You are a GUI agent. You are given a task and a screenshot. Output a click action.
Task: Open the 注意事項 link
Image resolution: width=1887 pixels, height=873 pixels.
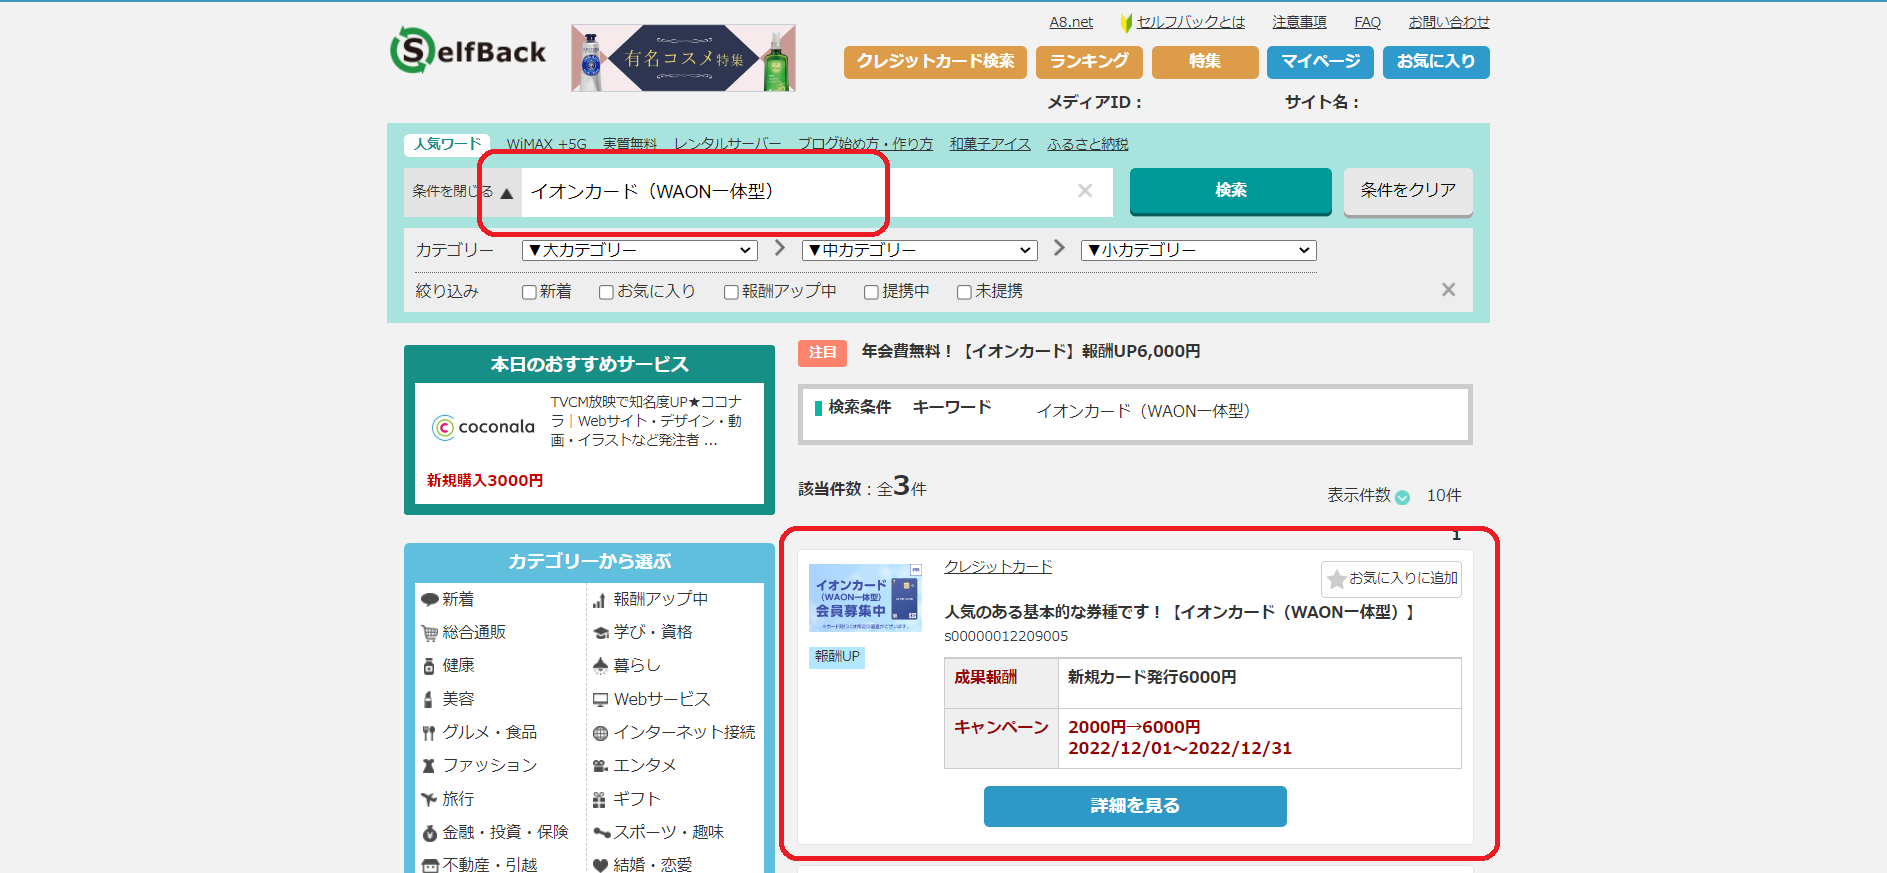pyautogui.click(x=1299, y=22)
